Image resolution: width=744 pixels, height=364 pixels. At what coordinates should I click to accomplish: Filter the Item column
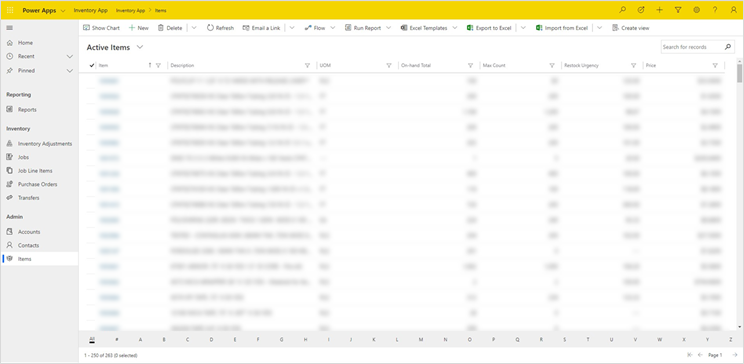point(158,65)
